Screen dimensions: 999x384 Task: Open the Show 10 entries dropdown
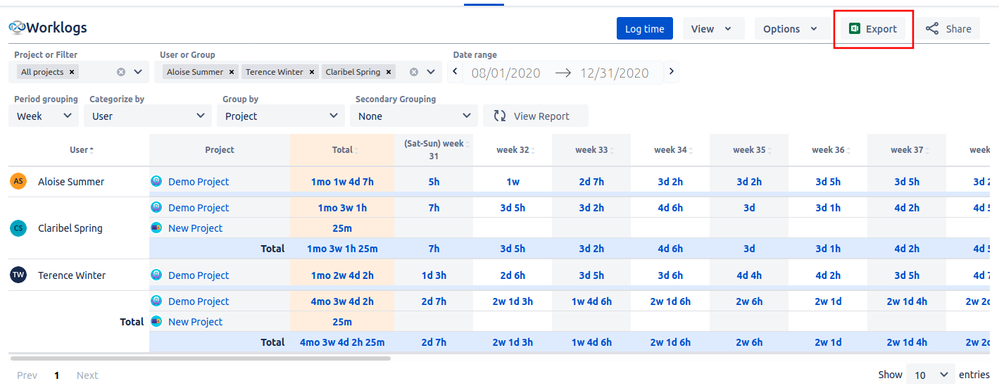931,374
